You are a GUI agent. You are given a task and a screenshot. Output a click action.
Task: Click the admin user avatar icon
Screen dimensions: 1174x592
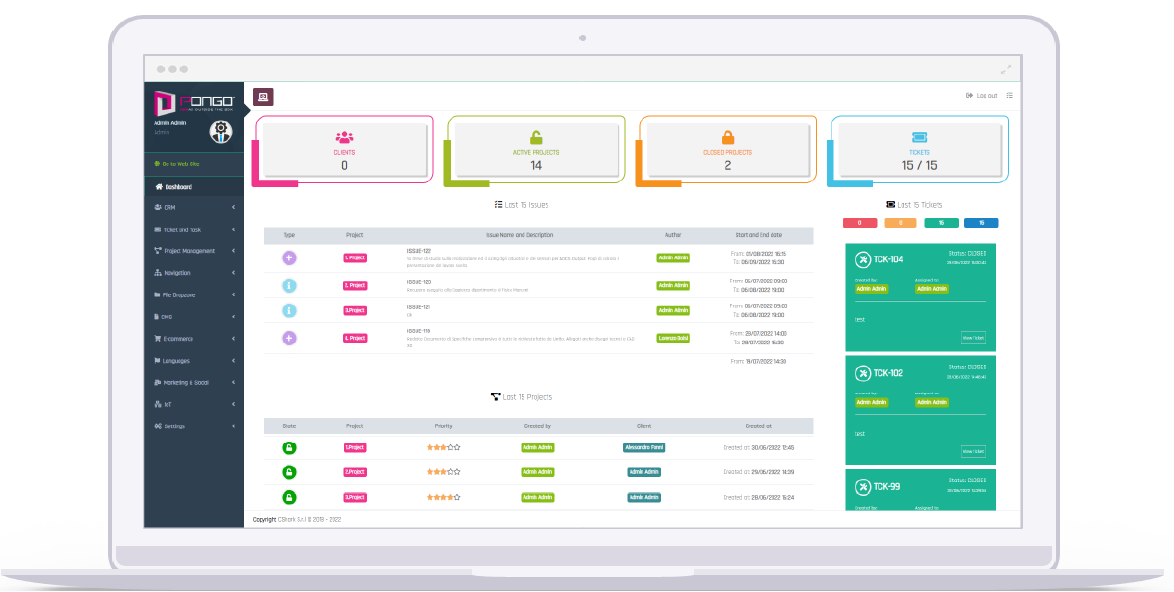[x=220, y=131]
